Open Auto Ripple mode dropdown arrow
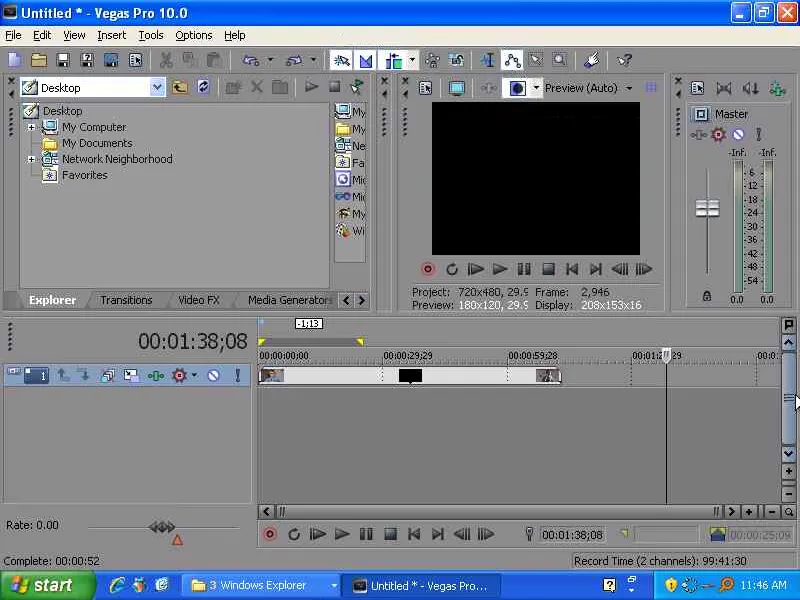The image size is (800, 600). (412, 60)
